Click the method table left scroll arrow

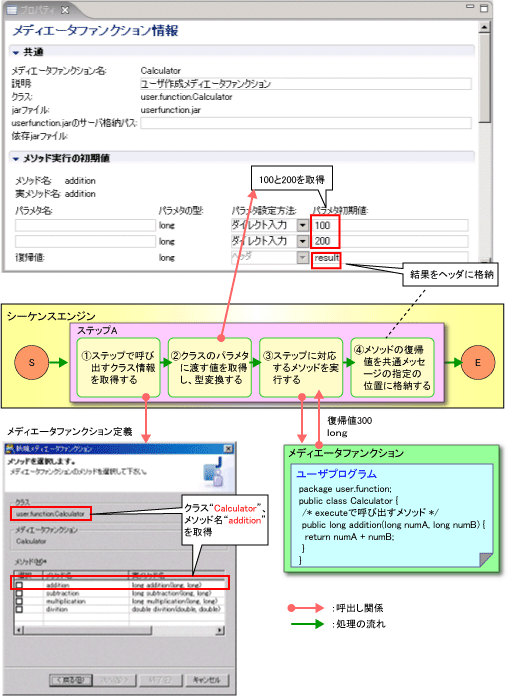18,630
